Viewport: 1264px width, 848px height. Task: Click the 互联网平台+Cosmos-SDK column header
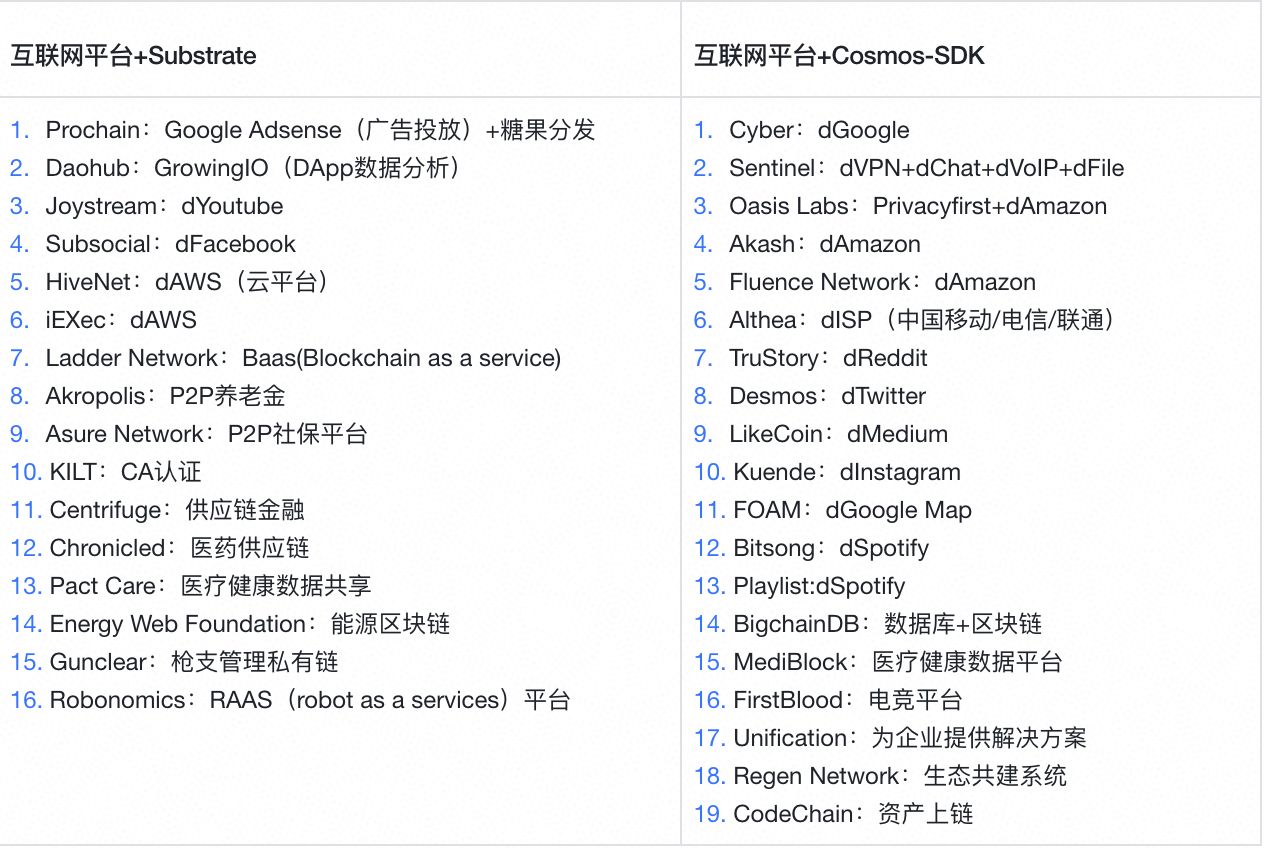pyautogui.click(x=840, y=56)
